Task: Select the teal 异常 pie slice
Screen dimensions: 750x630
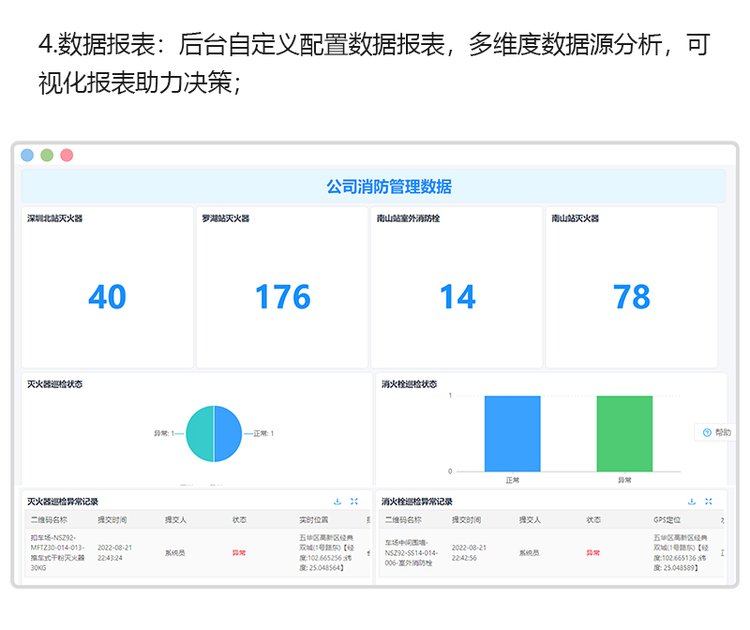Action: point(200,434)
